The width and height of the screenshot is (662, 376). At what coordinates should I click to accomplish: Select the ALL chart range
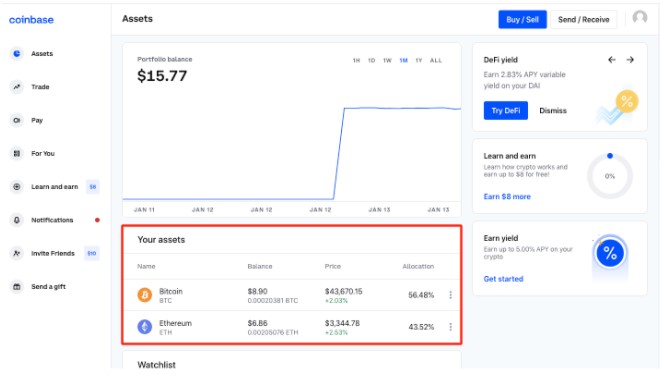[436, 61]
